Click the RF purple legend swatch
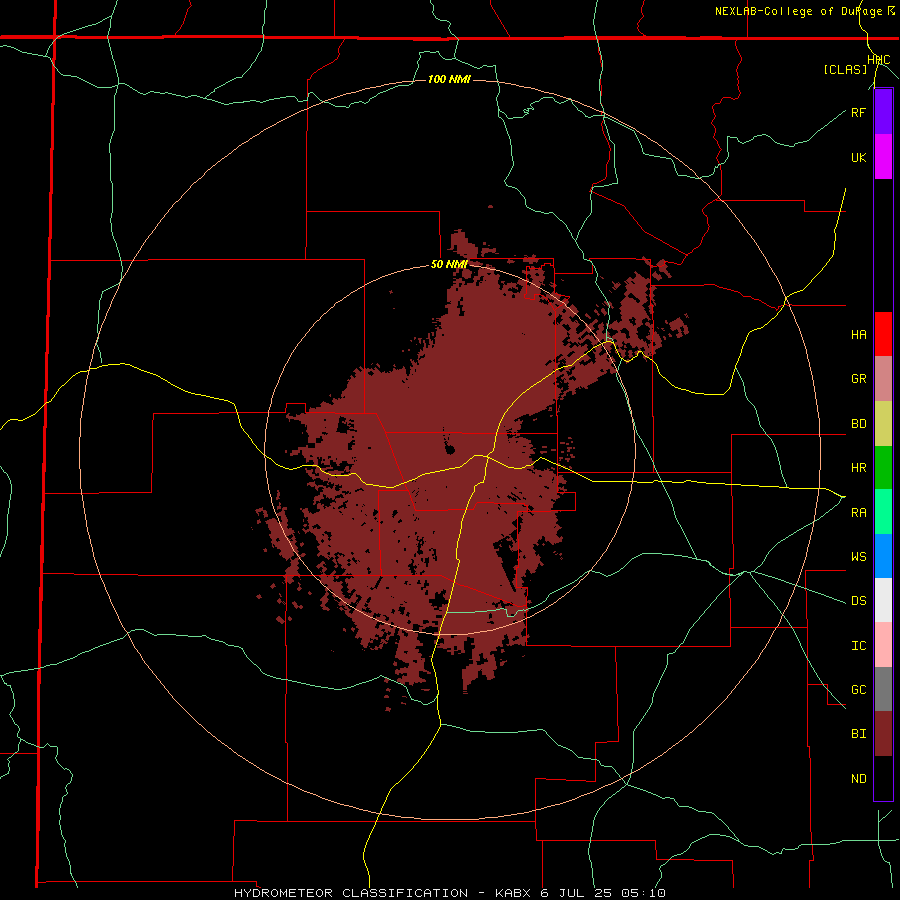Screen dimensions: 900x900 pyautogui.click(x=883, y=112)
